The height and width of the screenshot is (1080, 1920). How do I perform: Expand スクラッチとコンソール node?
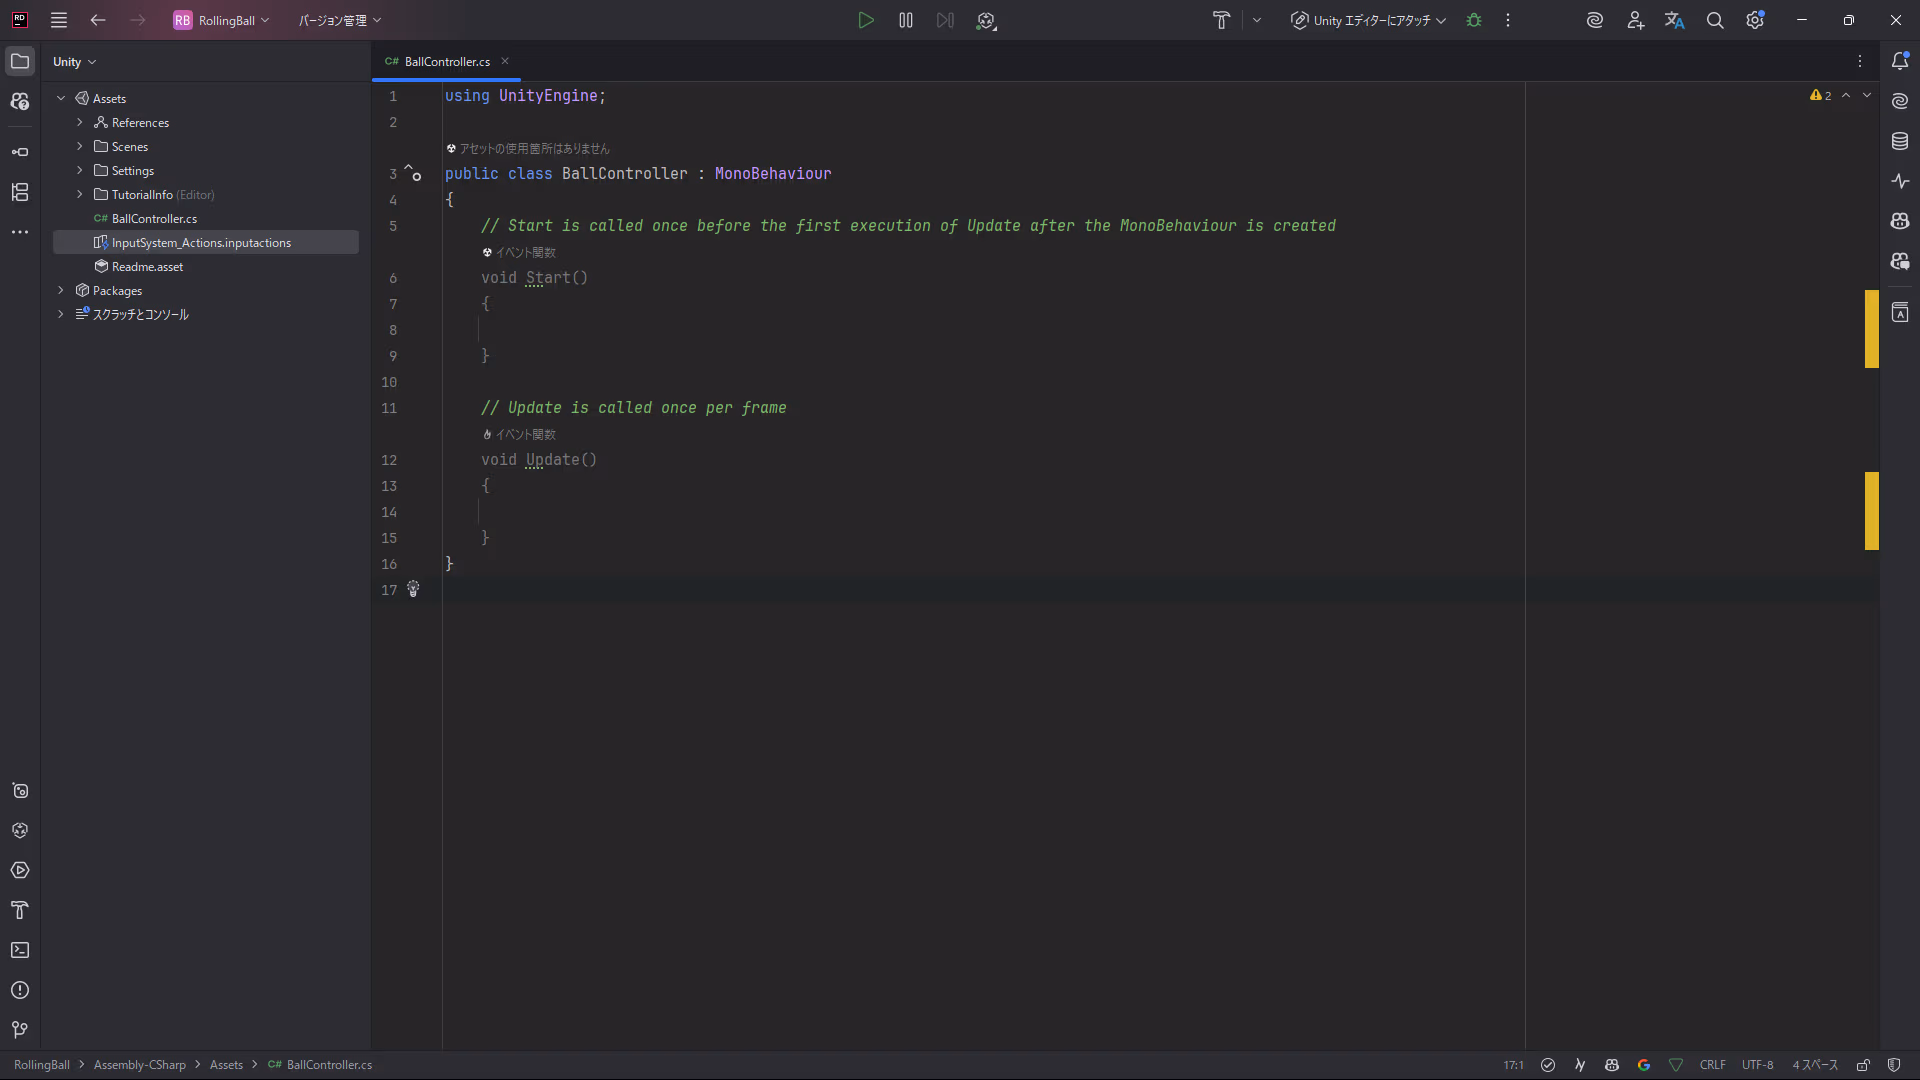tap(61, 314)
